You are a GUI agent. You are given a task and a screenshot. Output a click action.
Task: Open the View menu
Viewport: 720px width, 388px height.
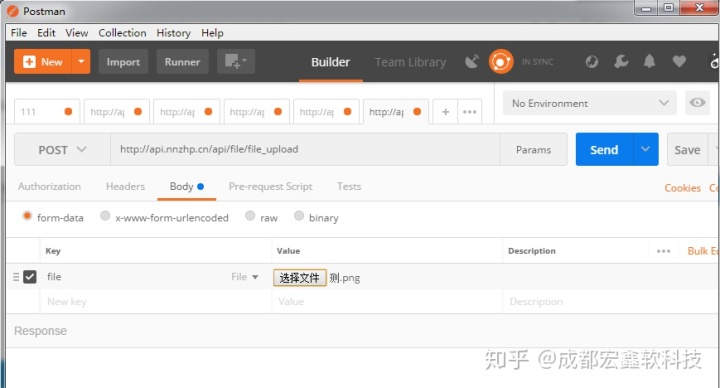click(x=77, y=33)
